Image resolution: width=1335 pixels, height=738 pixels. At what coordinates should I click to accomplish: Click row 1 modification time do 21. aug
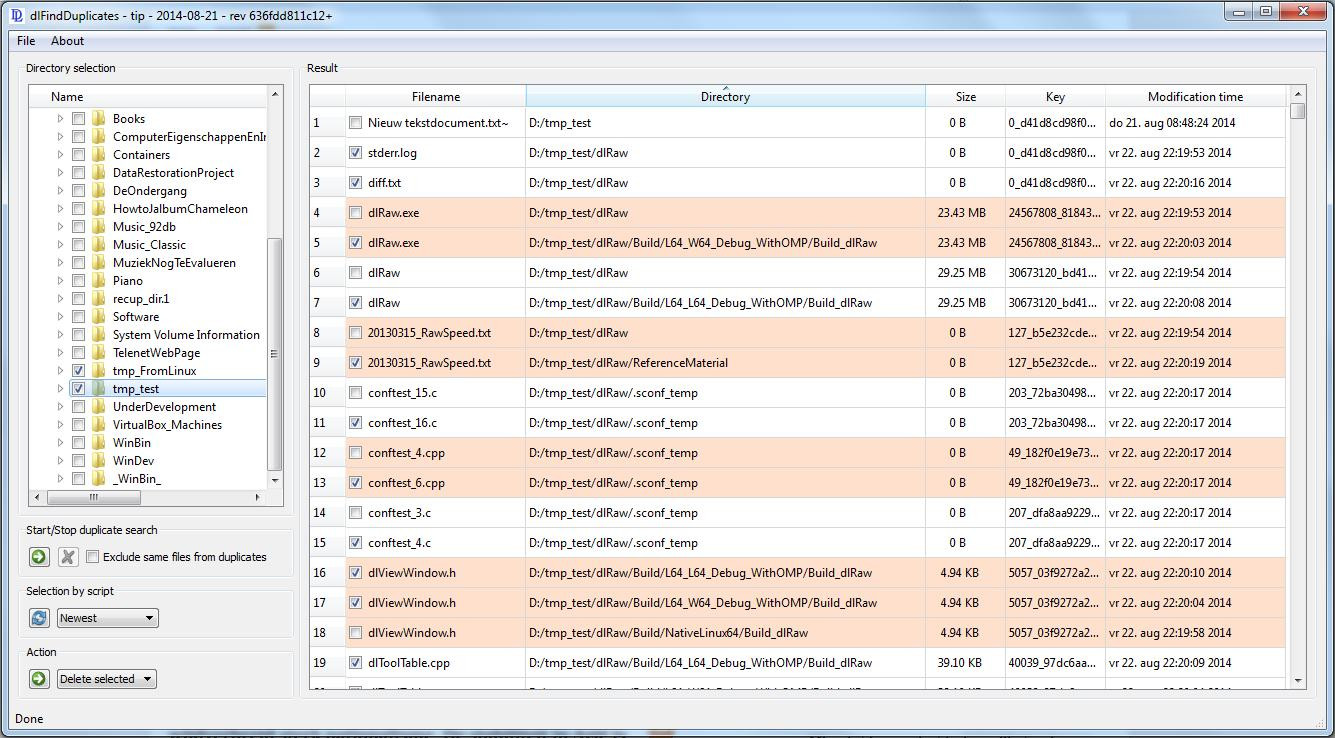1172,123
